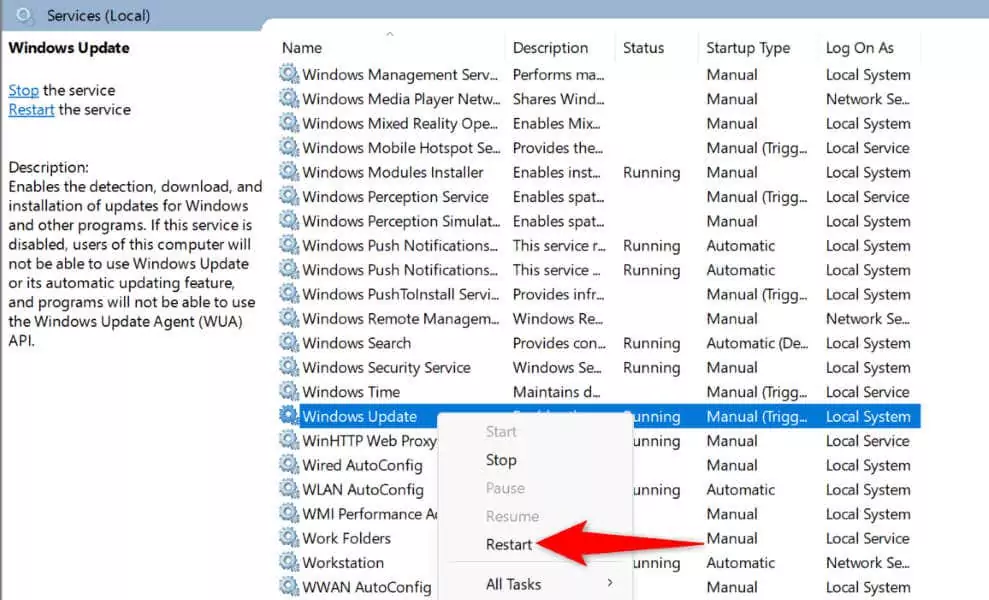Click gear icon for Windows Modules Installer
The image size is (989, 600).
tap(289, 172)
